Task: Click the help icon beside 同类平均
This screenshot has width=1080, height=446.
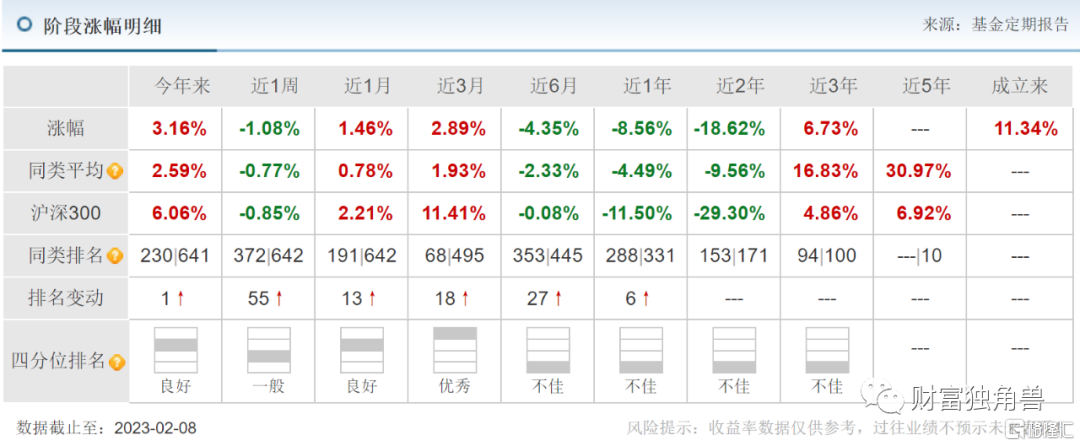Action: point(115,171)
